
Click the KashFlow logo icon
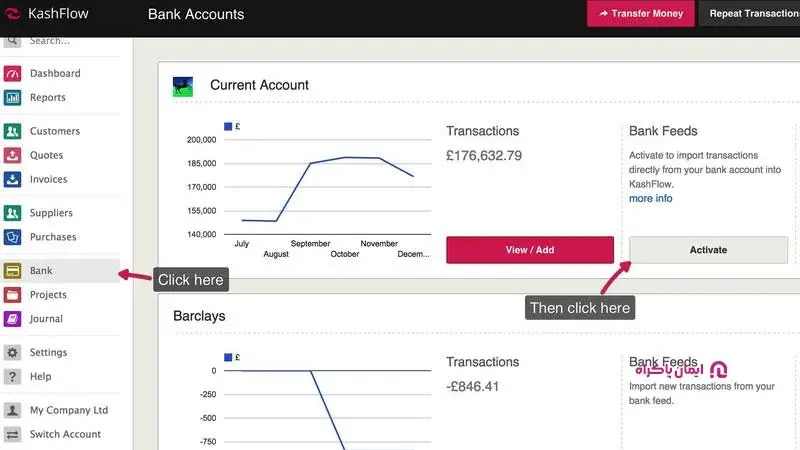(13, 14)
